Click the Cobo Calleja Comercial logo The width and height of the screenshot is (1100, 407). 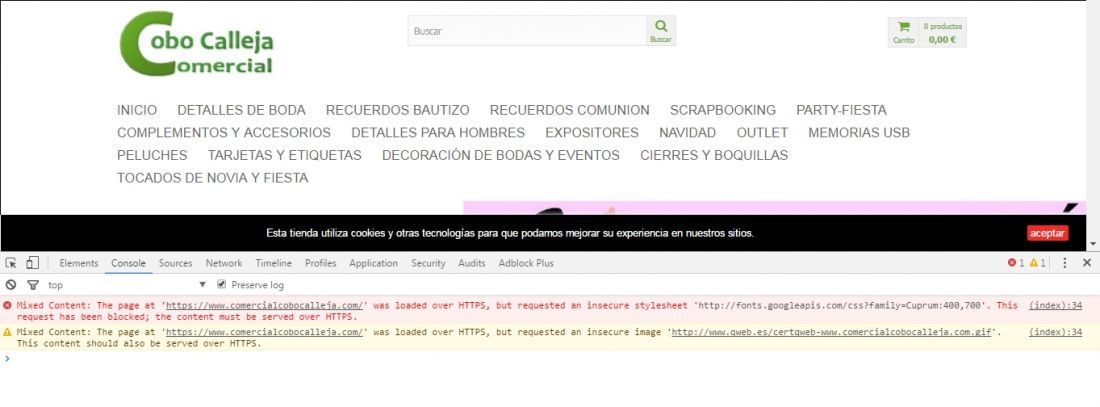point(196,44)
